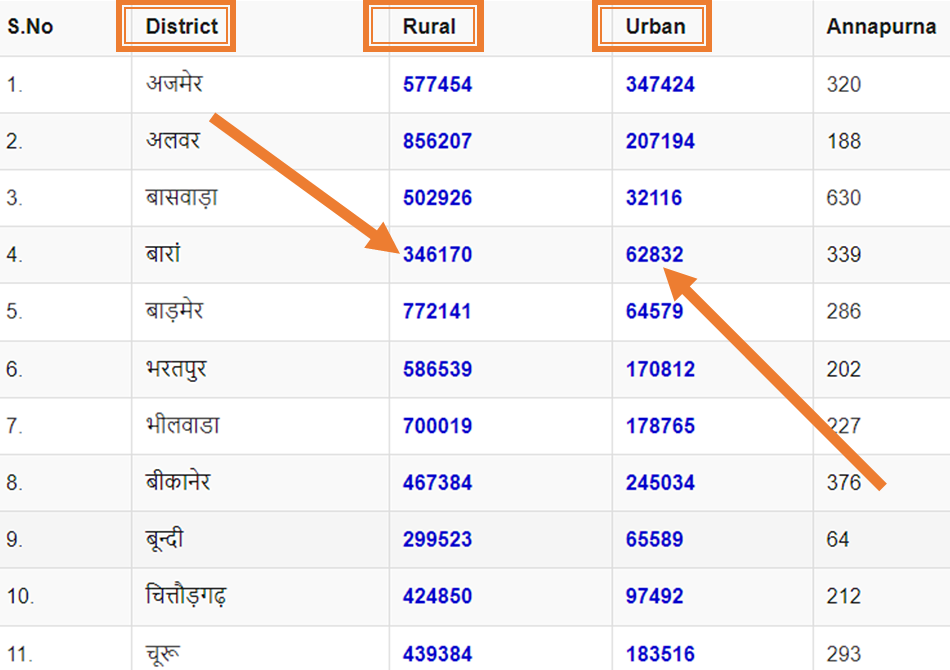Click the Urban column header
950x670 pixels.
coord(656,26)
